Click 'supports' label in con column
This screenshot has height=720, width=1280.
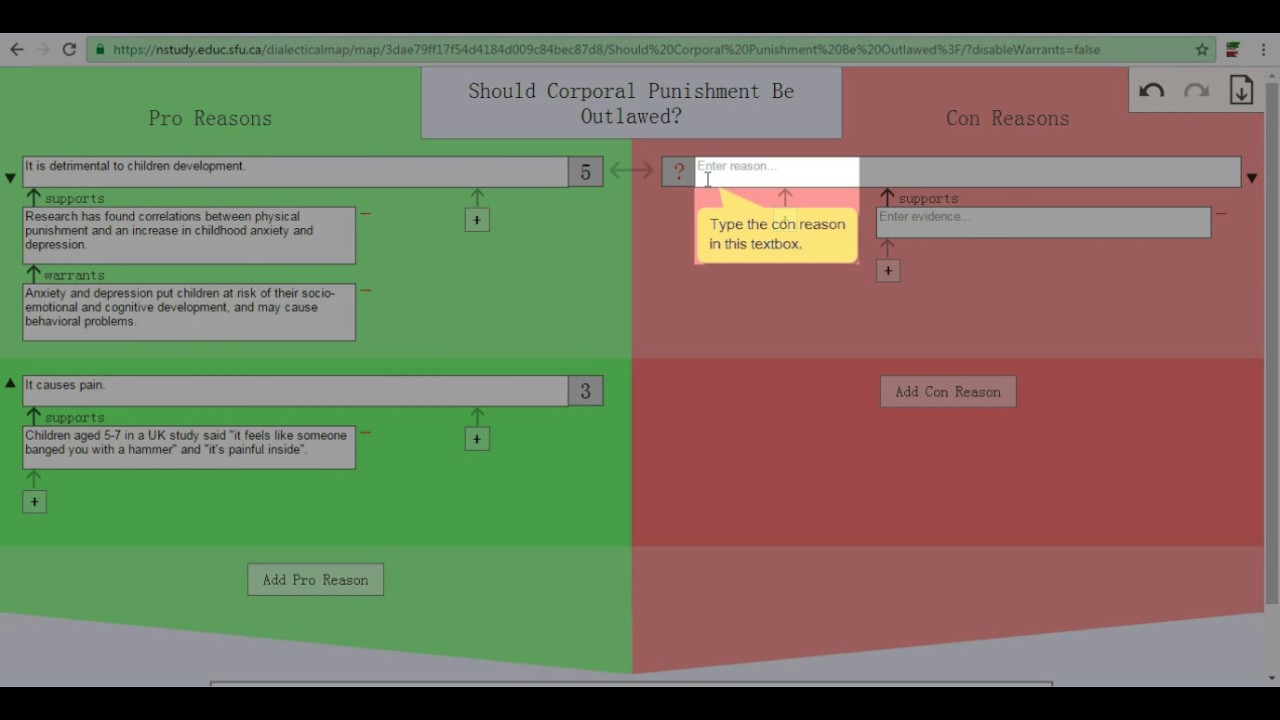click(x=928, y=199)
